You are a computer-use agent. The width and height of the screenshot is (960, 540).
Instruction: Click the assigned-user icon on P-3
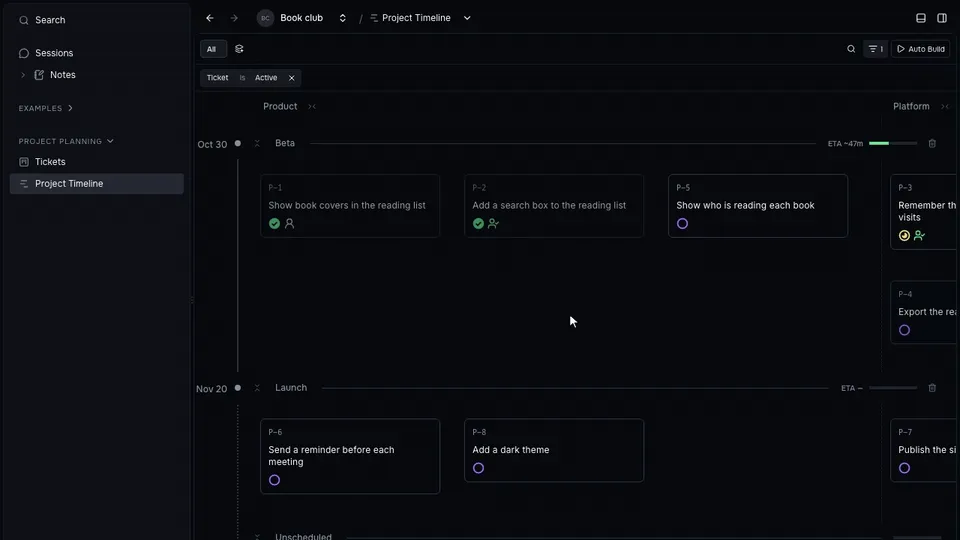[x=919, y=236]
